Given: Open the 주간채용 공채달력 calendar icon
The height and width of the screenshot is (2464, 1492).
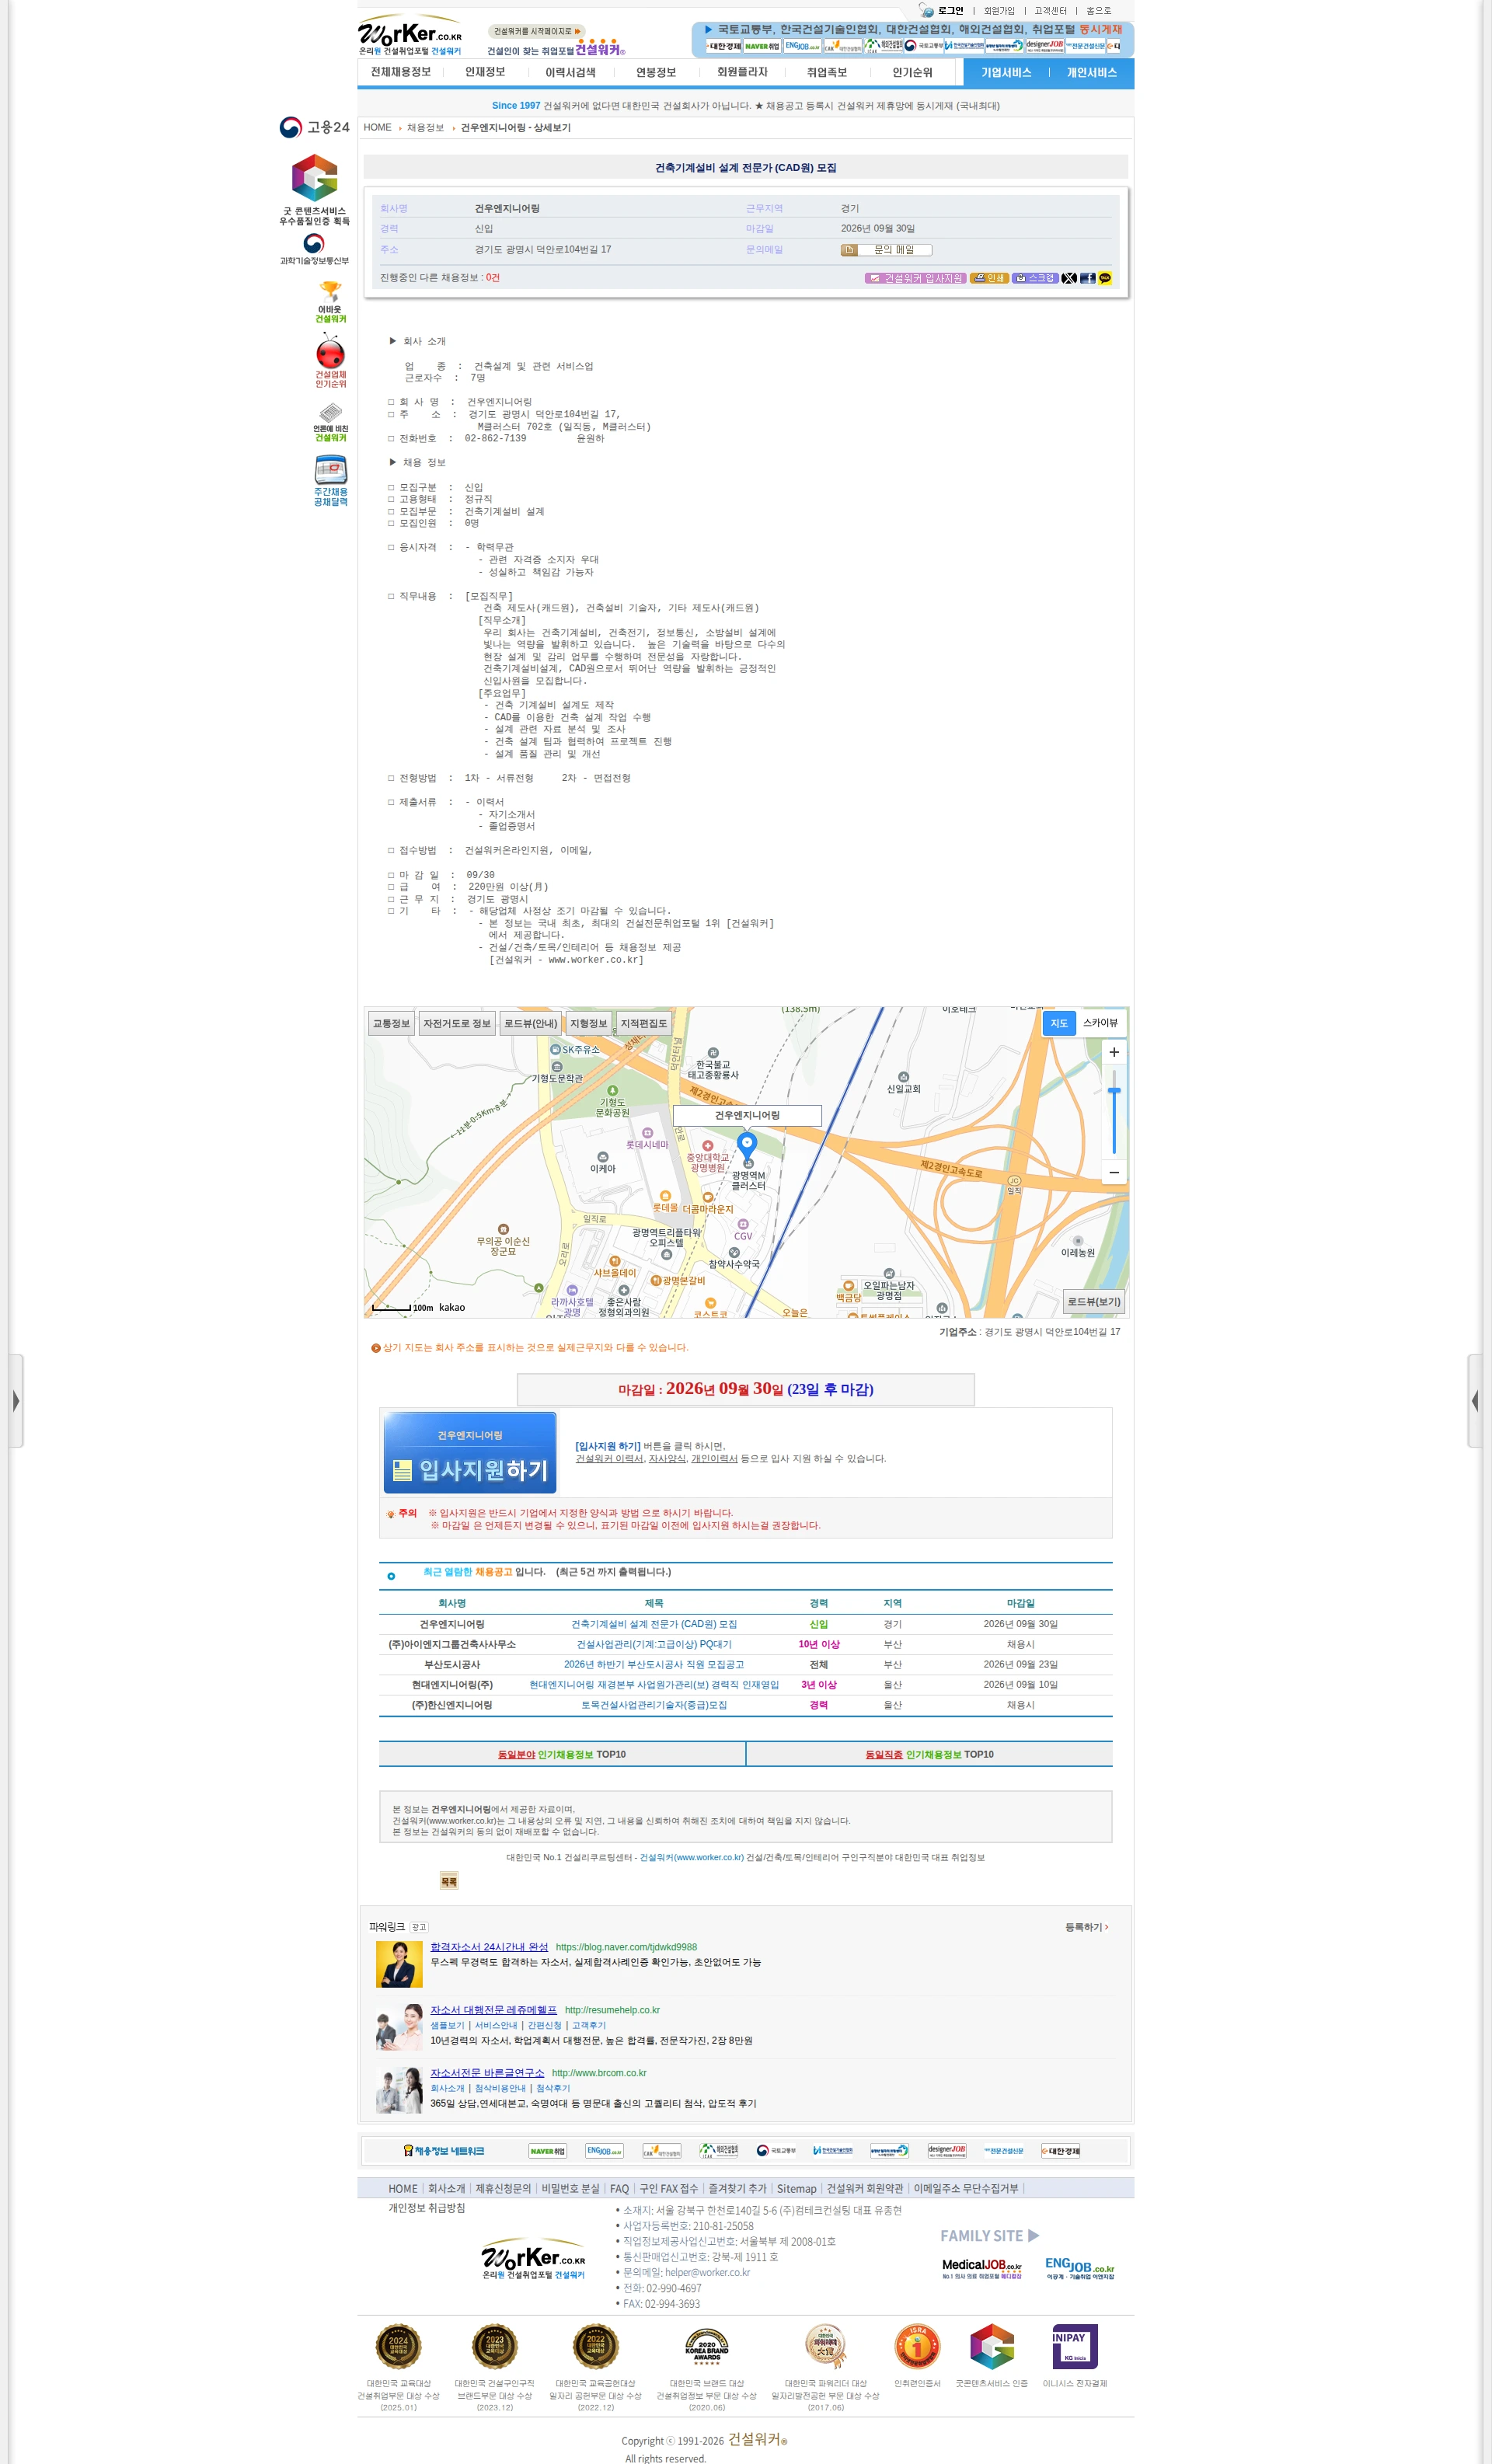Looking at the screenshot, I should click(331, 481).
